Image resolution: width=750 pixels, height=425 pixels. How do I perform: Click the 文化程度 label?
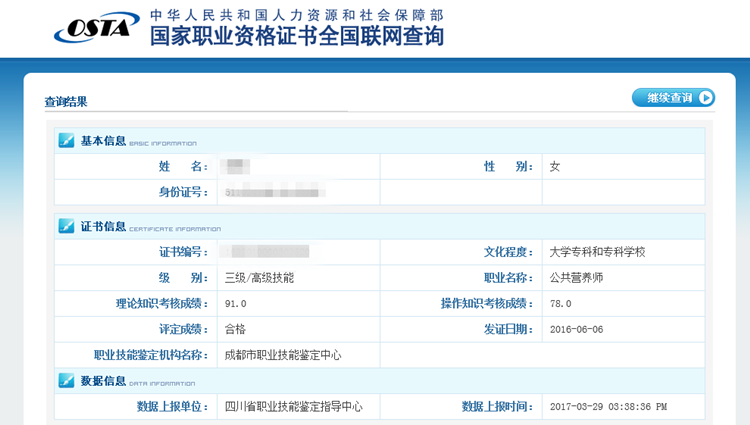click(x=508, y=252)
